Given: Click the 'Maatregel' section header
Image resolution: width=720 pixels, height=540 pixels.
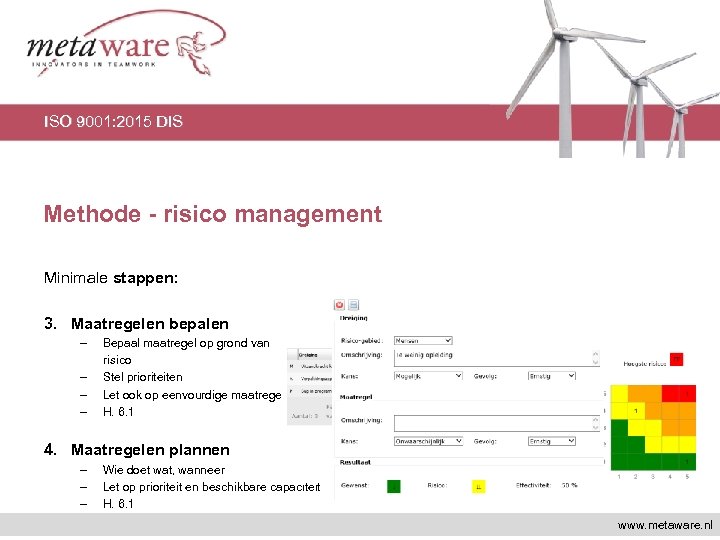Looking at the screenshot, I should pos(356,397).
